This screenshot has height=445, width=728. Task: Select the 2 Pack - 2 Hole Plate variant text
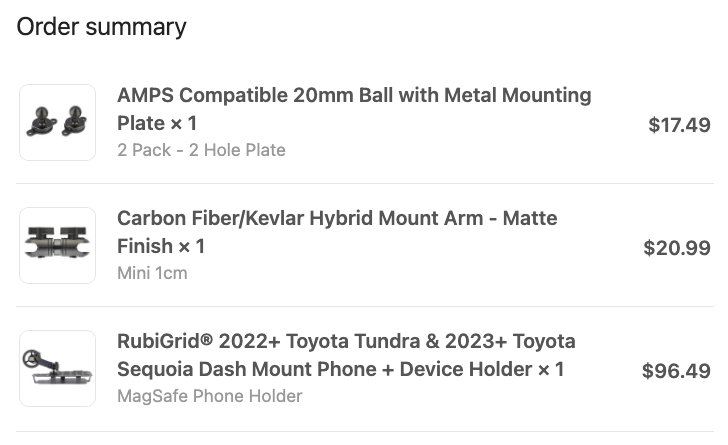click(x=202, y=150)
